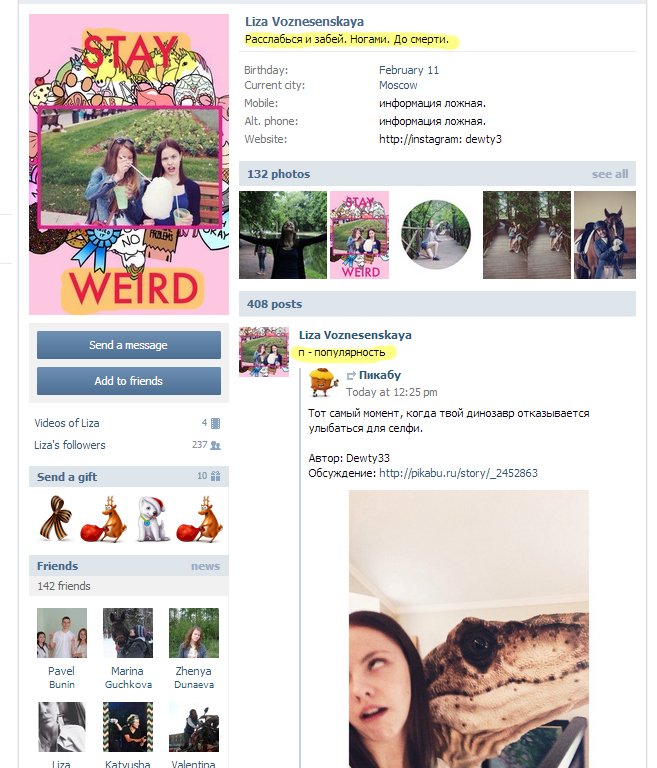
Task: Open the Friends news link
Action: pos(205,566)
